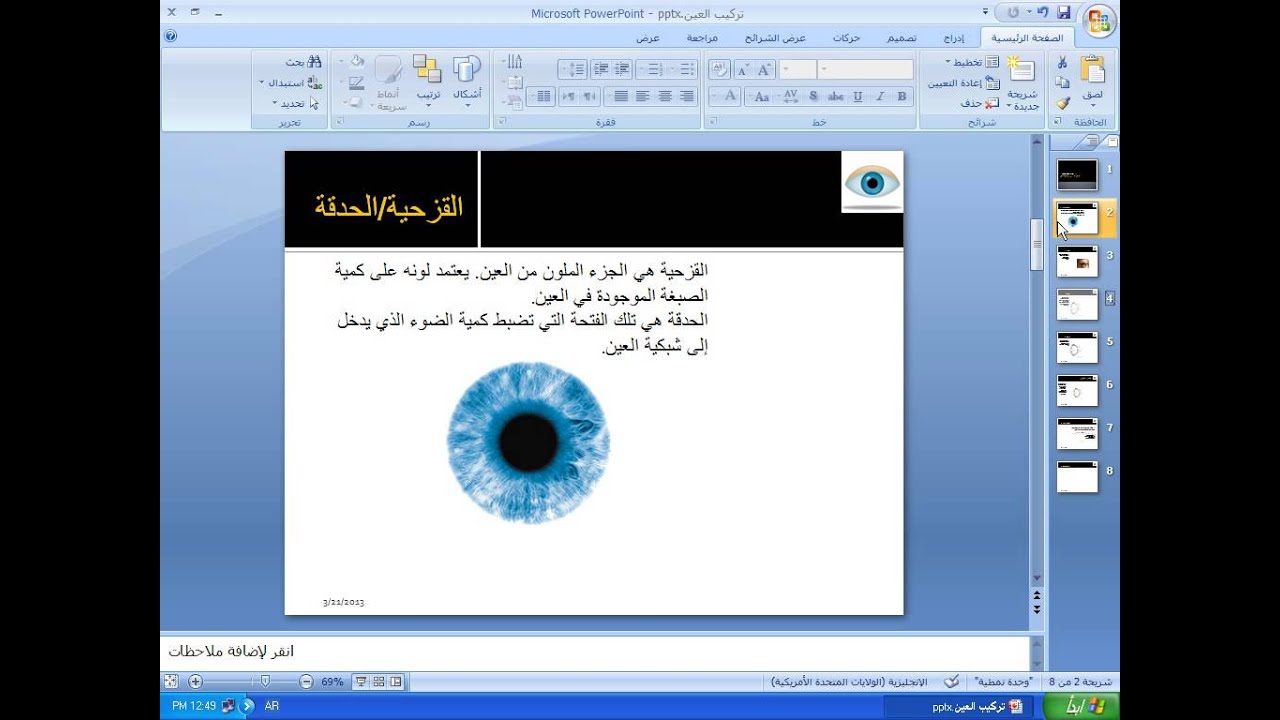
Task: Click the Office Button orb
Action: pos(1099,20)
